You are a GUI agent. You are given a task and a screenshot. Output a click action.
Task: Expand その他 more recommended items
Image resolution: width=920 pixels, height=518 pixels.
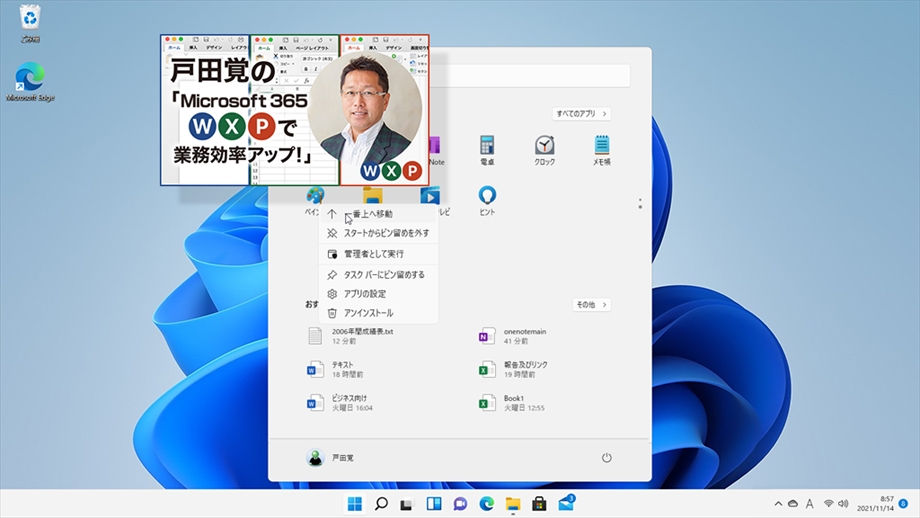pyautogui.click(x=591, y=304)
